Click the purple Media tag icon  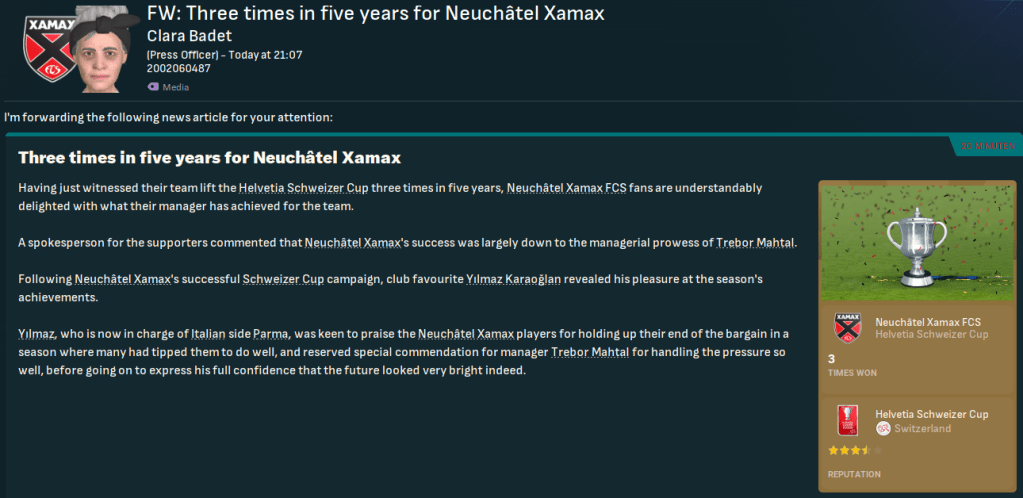point(152,87)
